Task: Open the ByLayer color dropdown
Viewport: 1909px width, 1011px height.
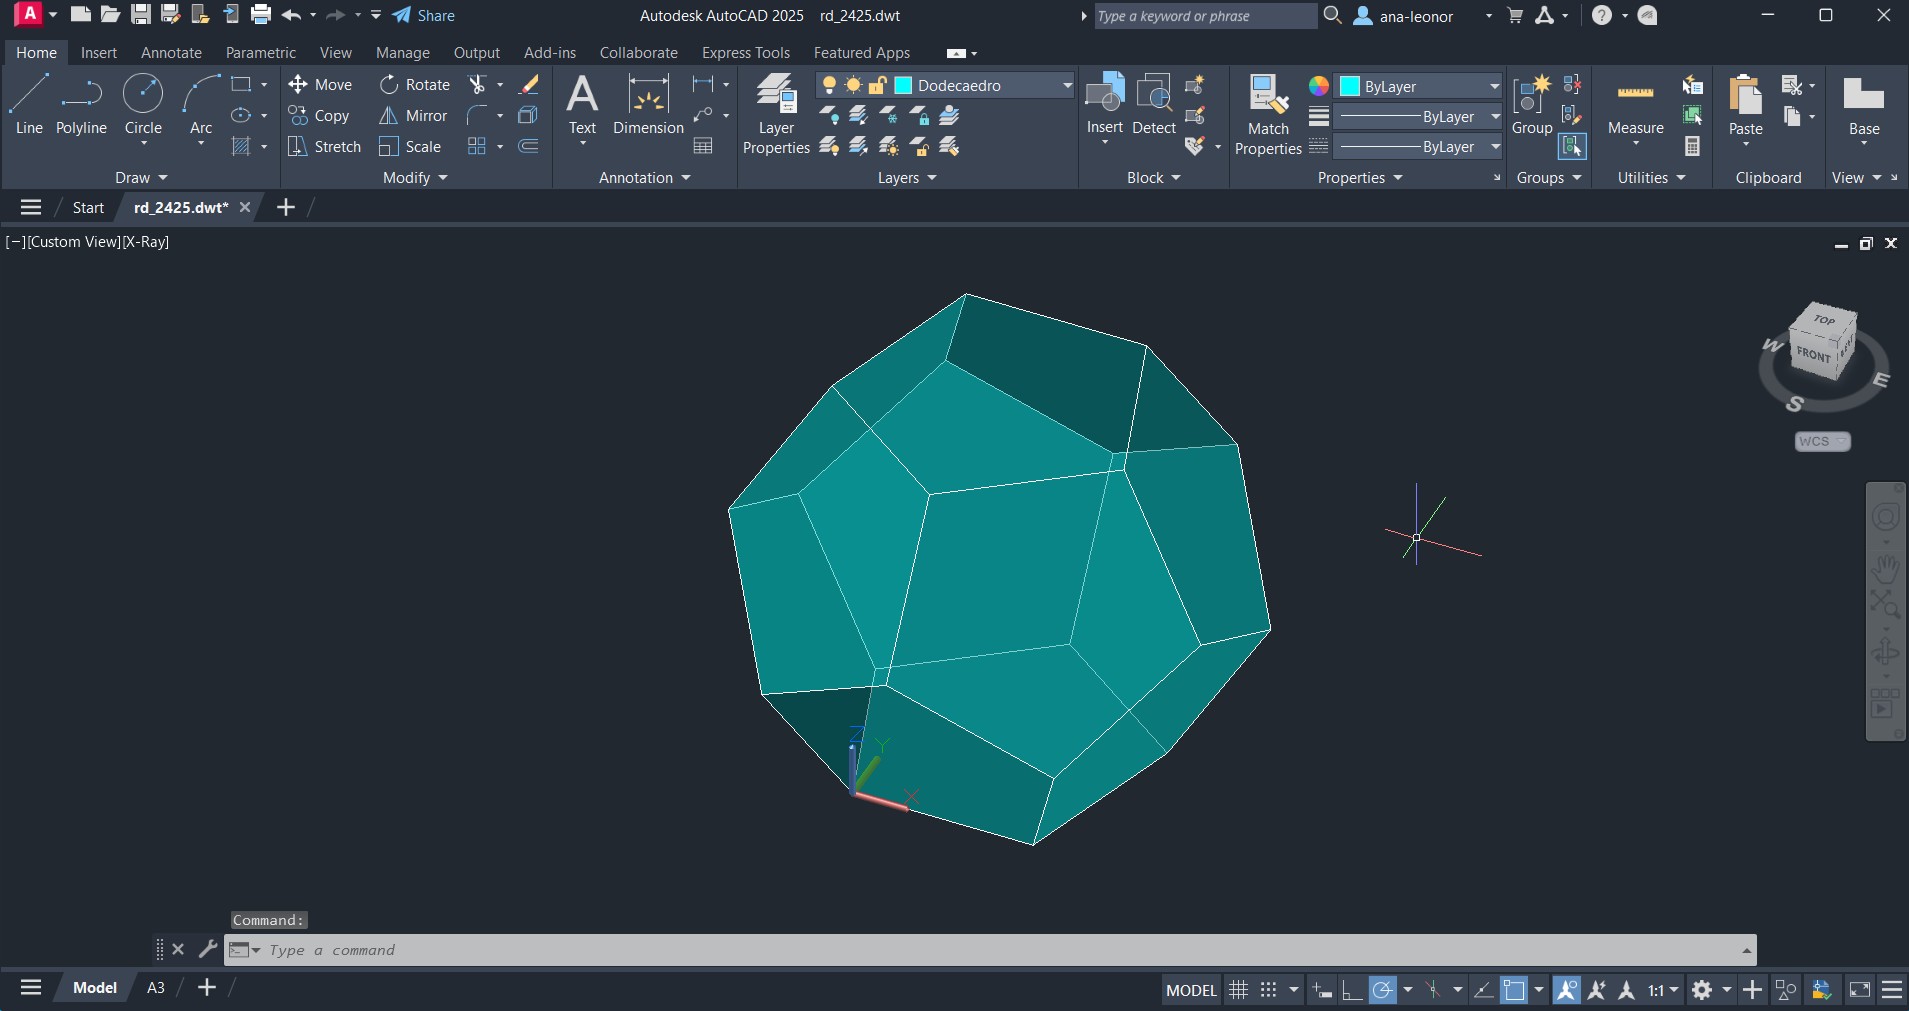Action: tap(1494, 86)
